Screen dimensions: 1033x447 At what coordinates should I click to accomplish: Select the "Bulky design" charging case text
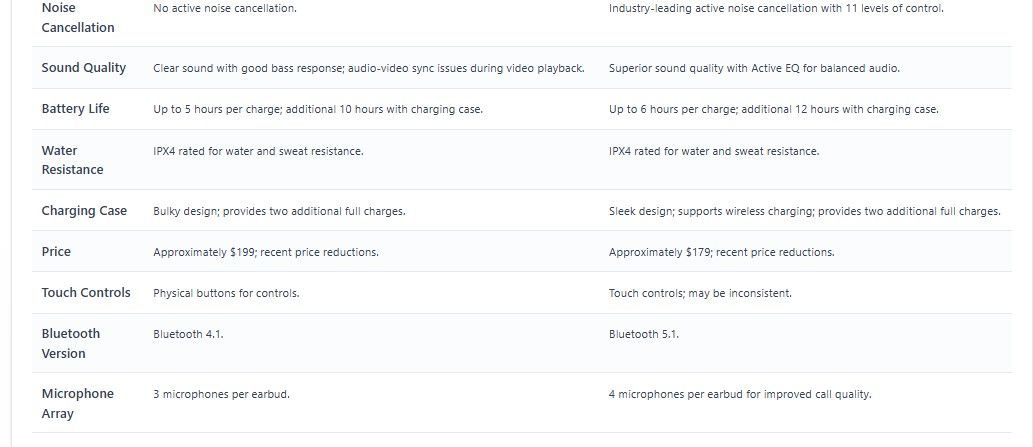(279, 211)
